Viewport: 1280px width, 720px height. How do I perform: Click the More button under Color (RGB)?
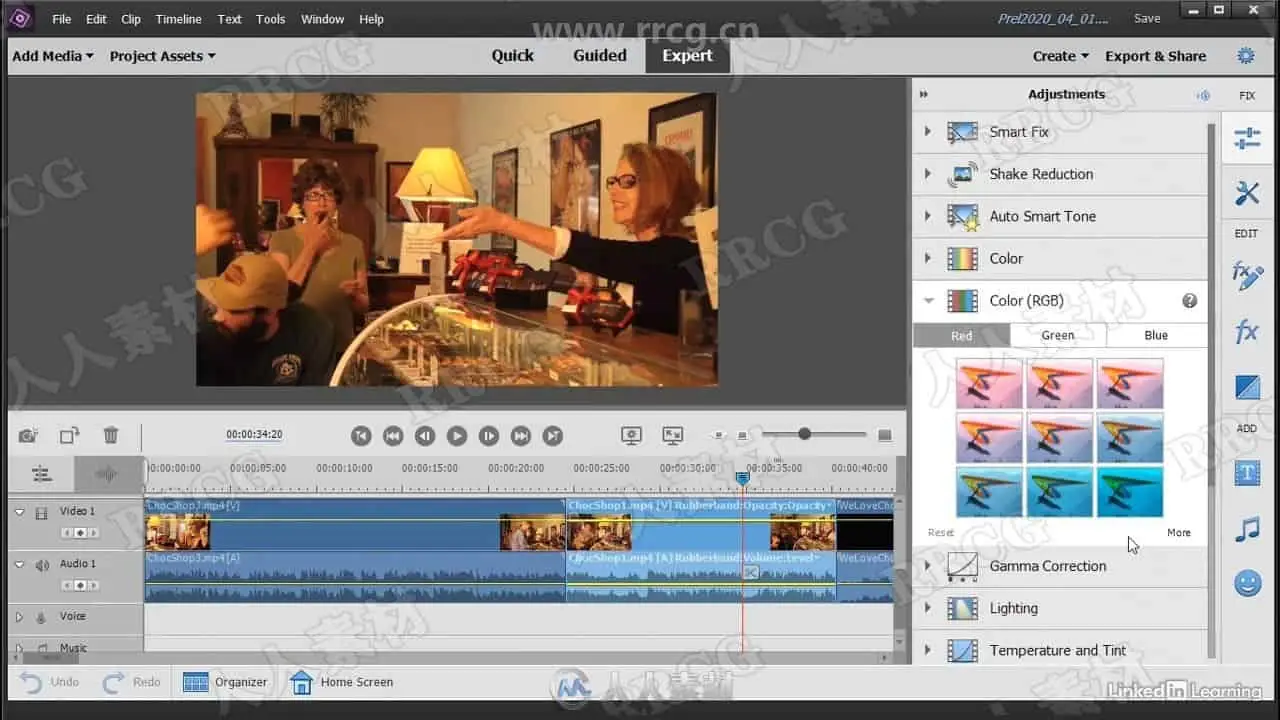click(1178, 533)
